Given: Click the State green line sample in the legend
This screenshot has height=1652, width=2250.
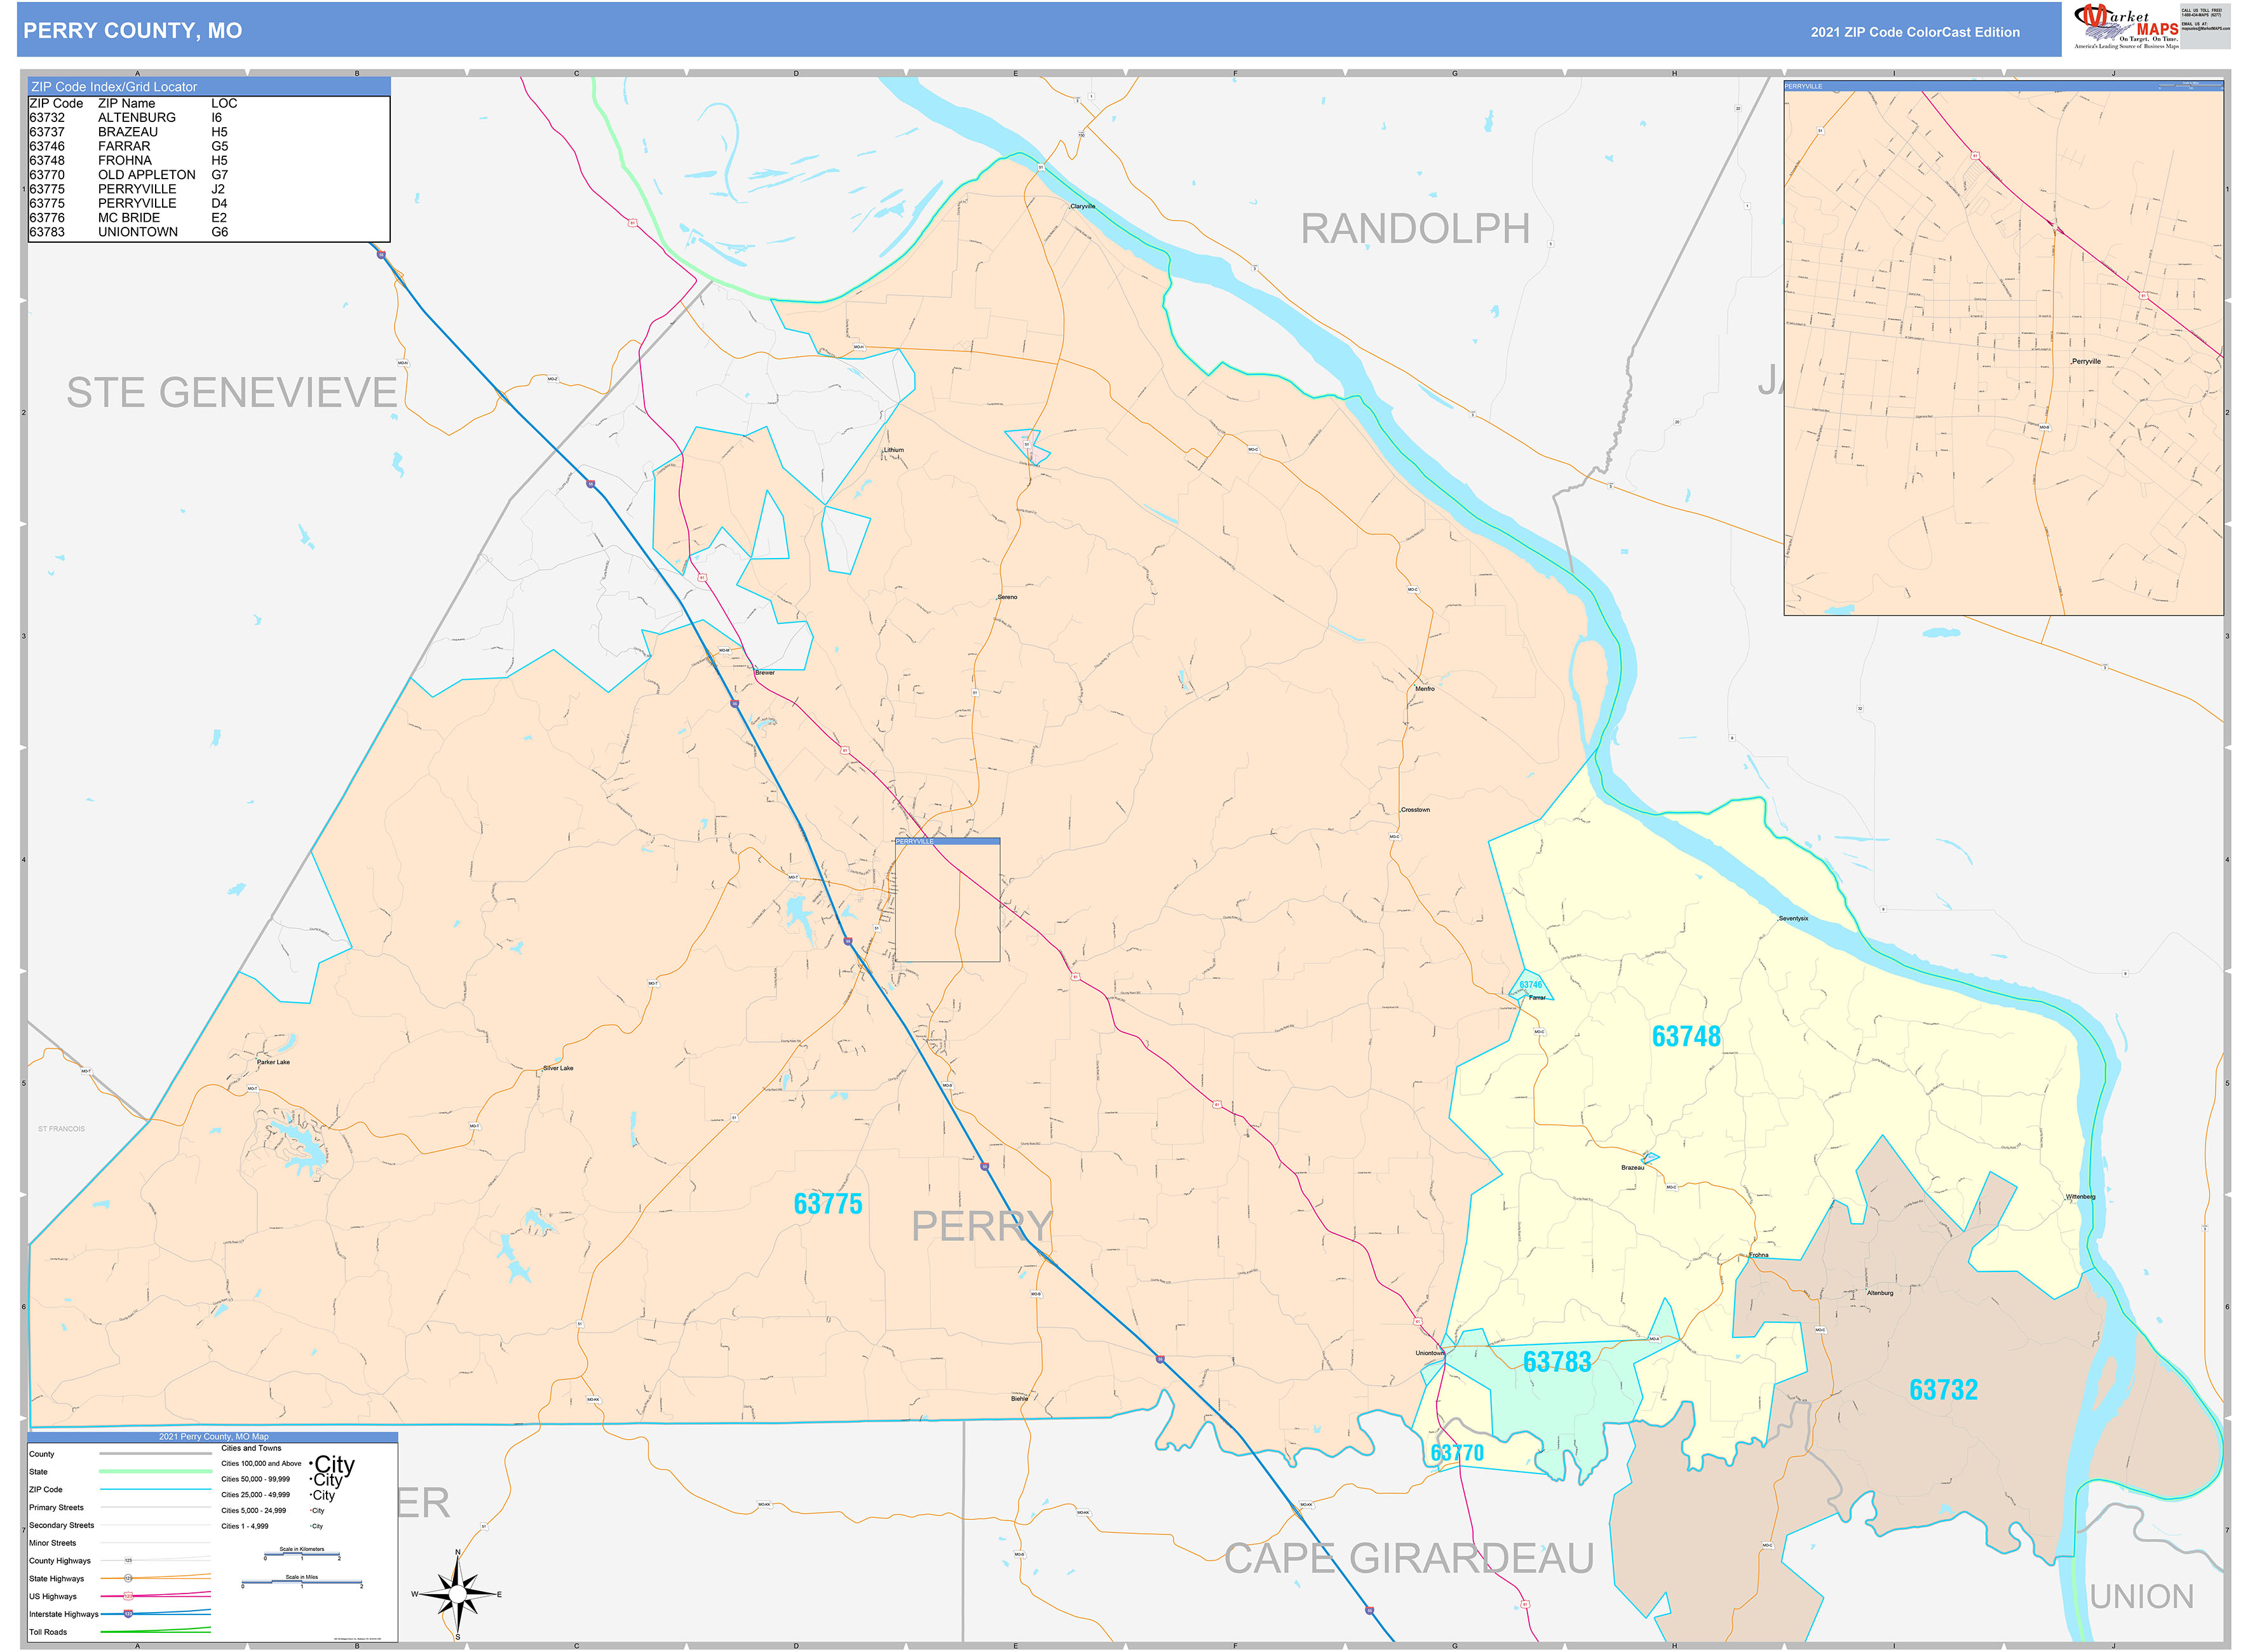Looking at the screenshot, I should 155,1472.
